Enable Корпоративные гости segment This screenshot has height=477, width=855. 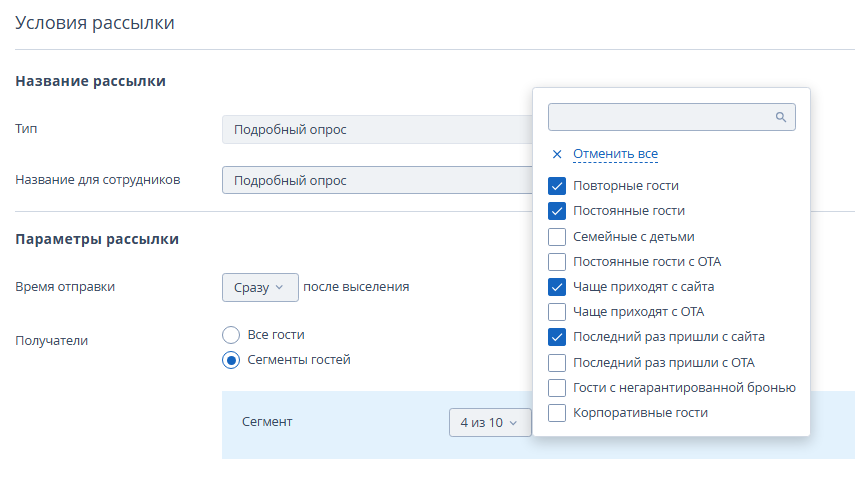click(557, 413)
